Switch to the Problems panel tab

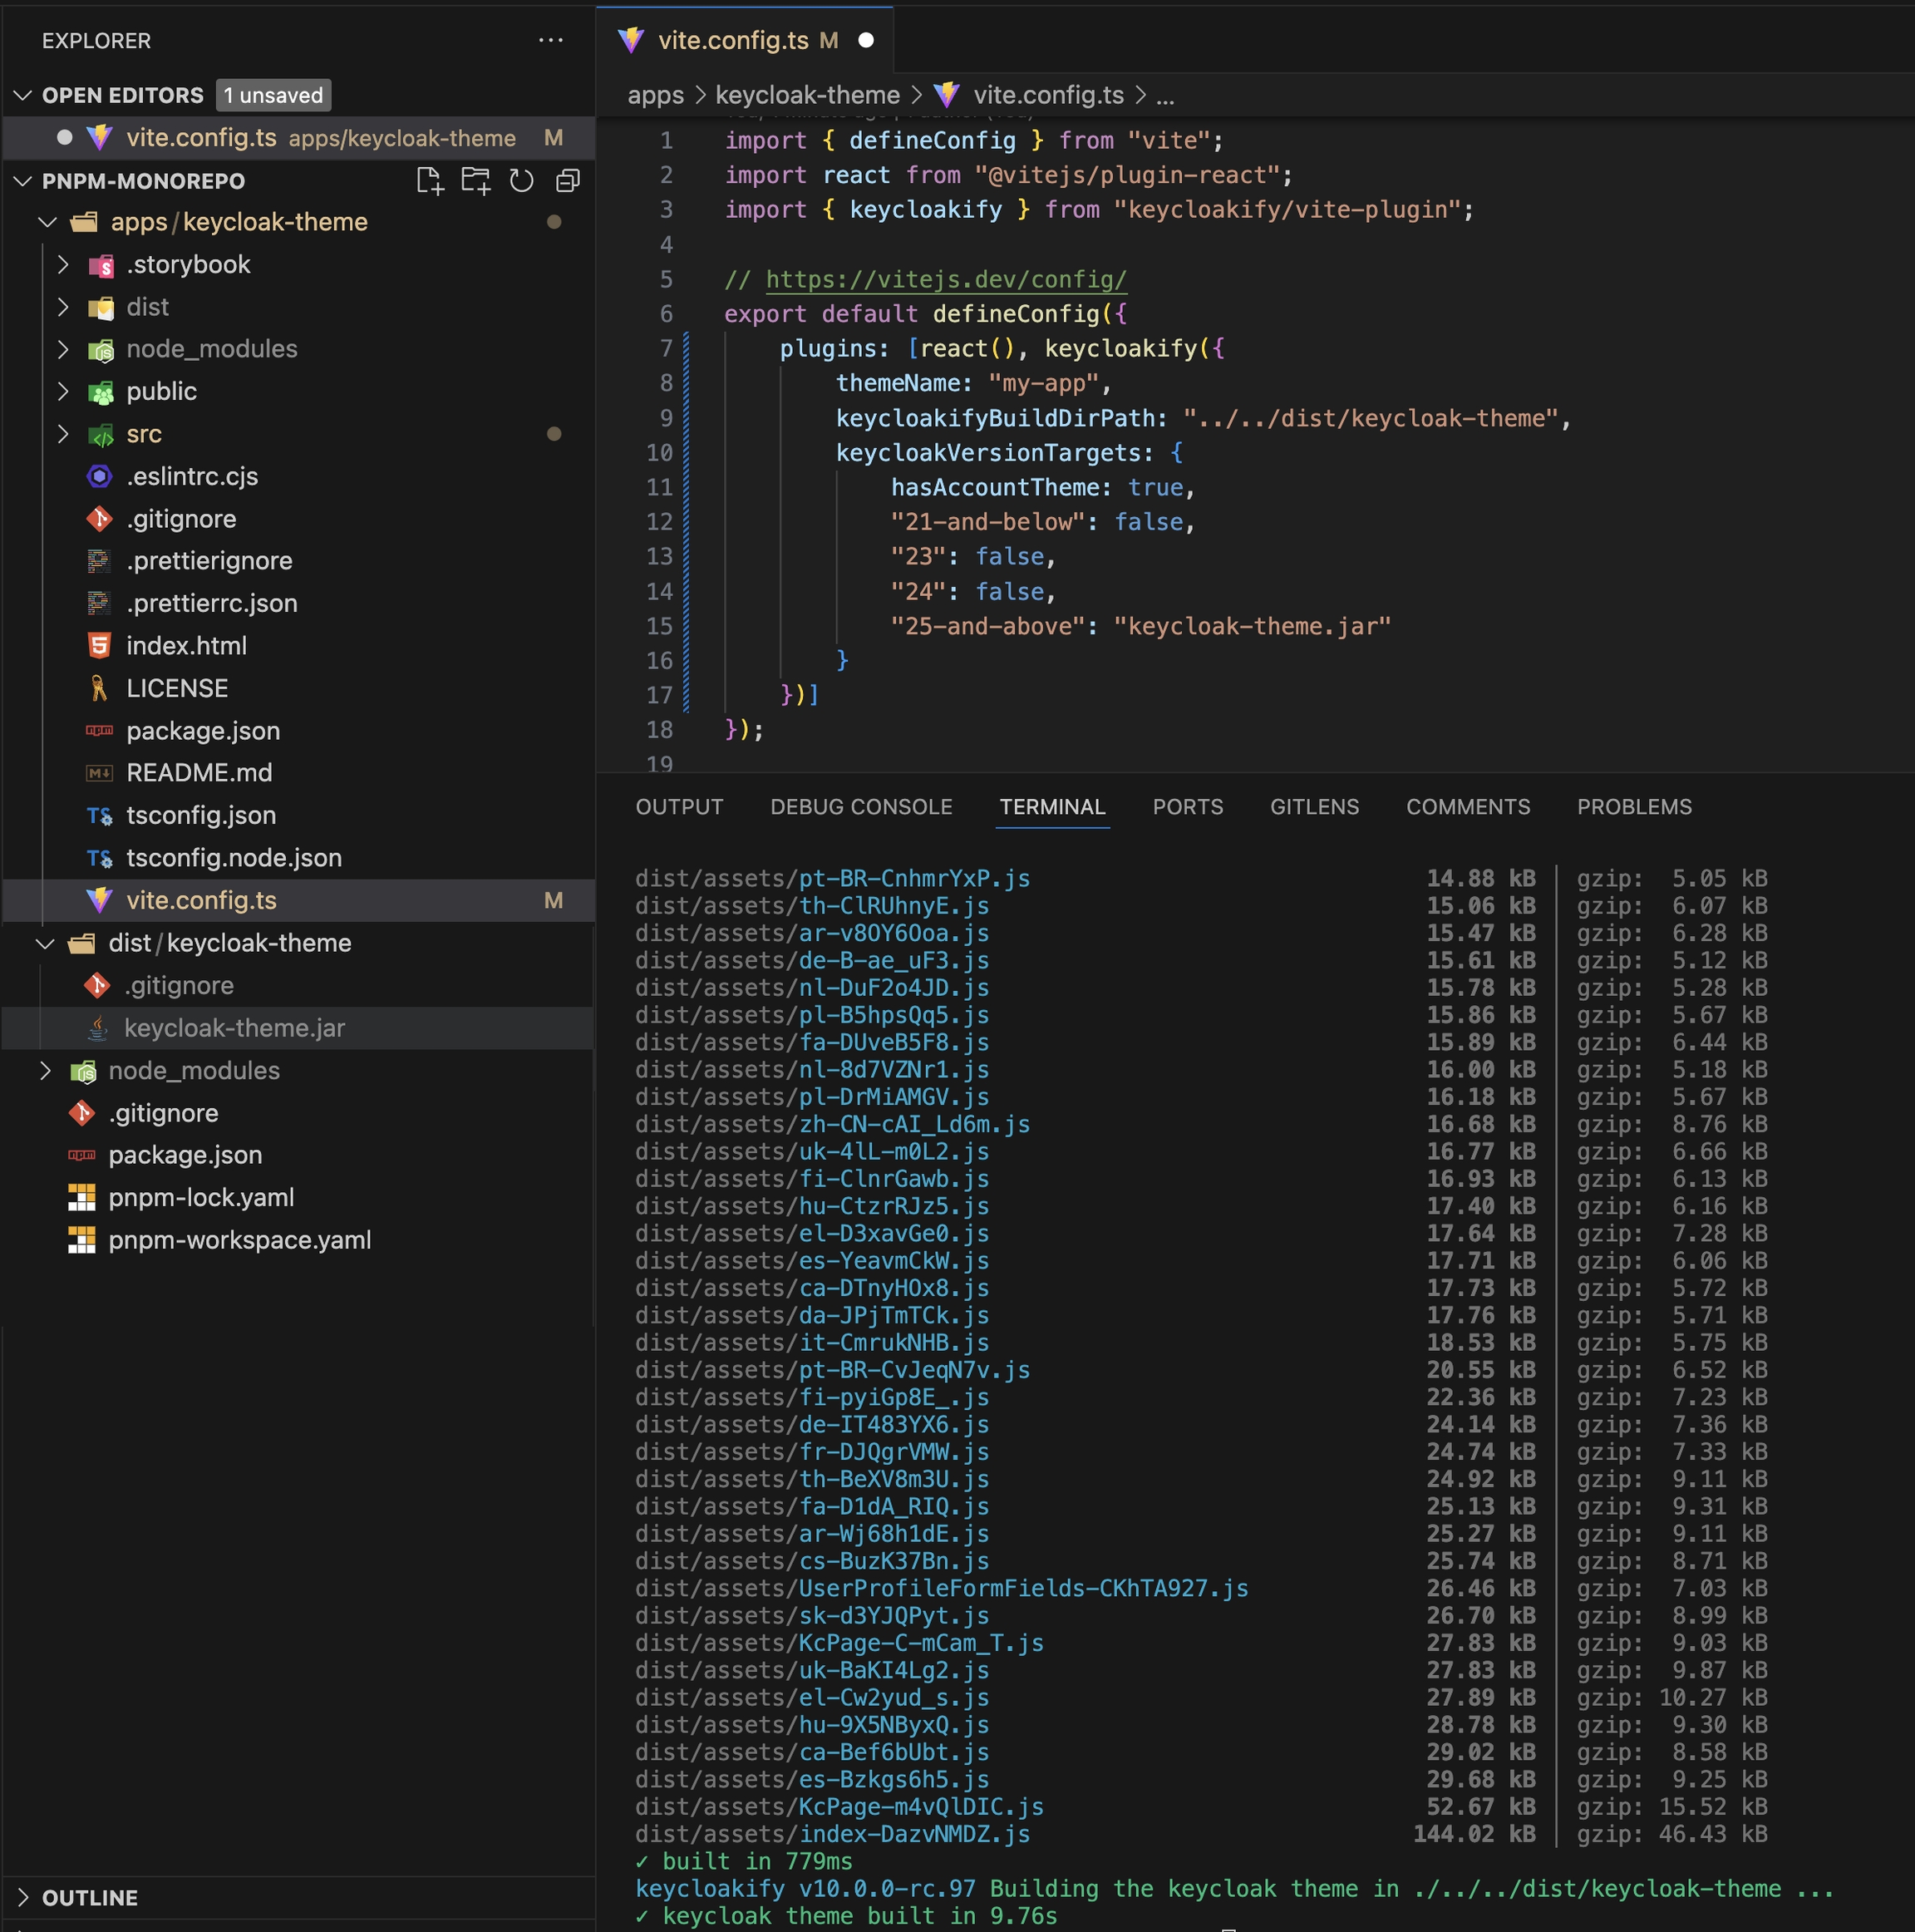coord(1633,807)
